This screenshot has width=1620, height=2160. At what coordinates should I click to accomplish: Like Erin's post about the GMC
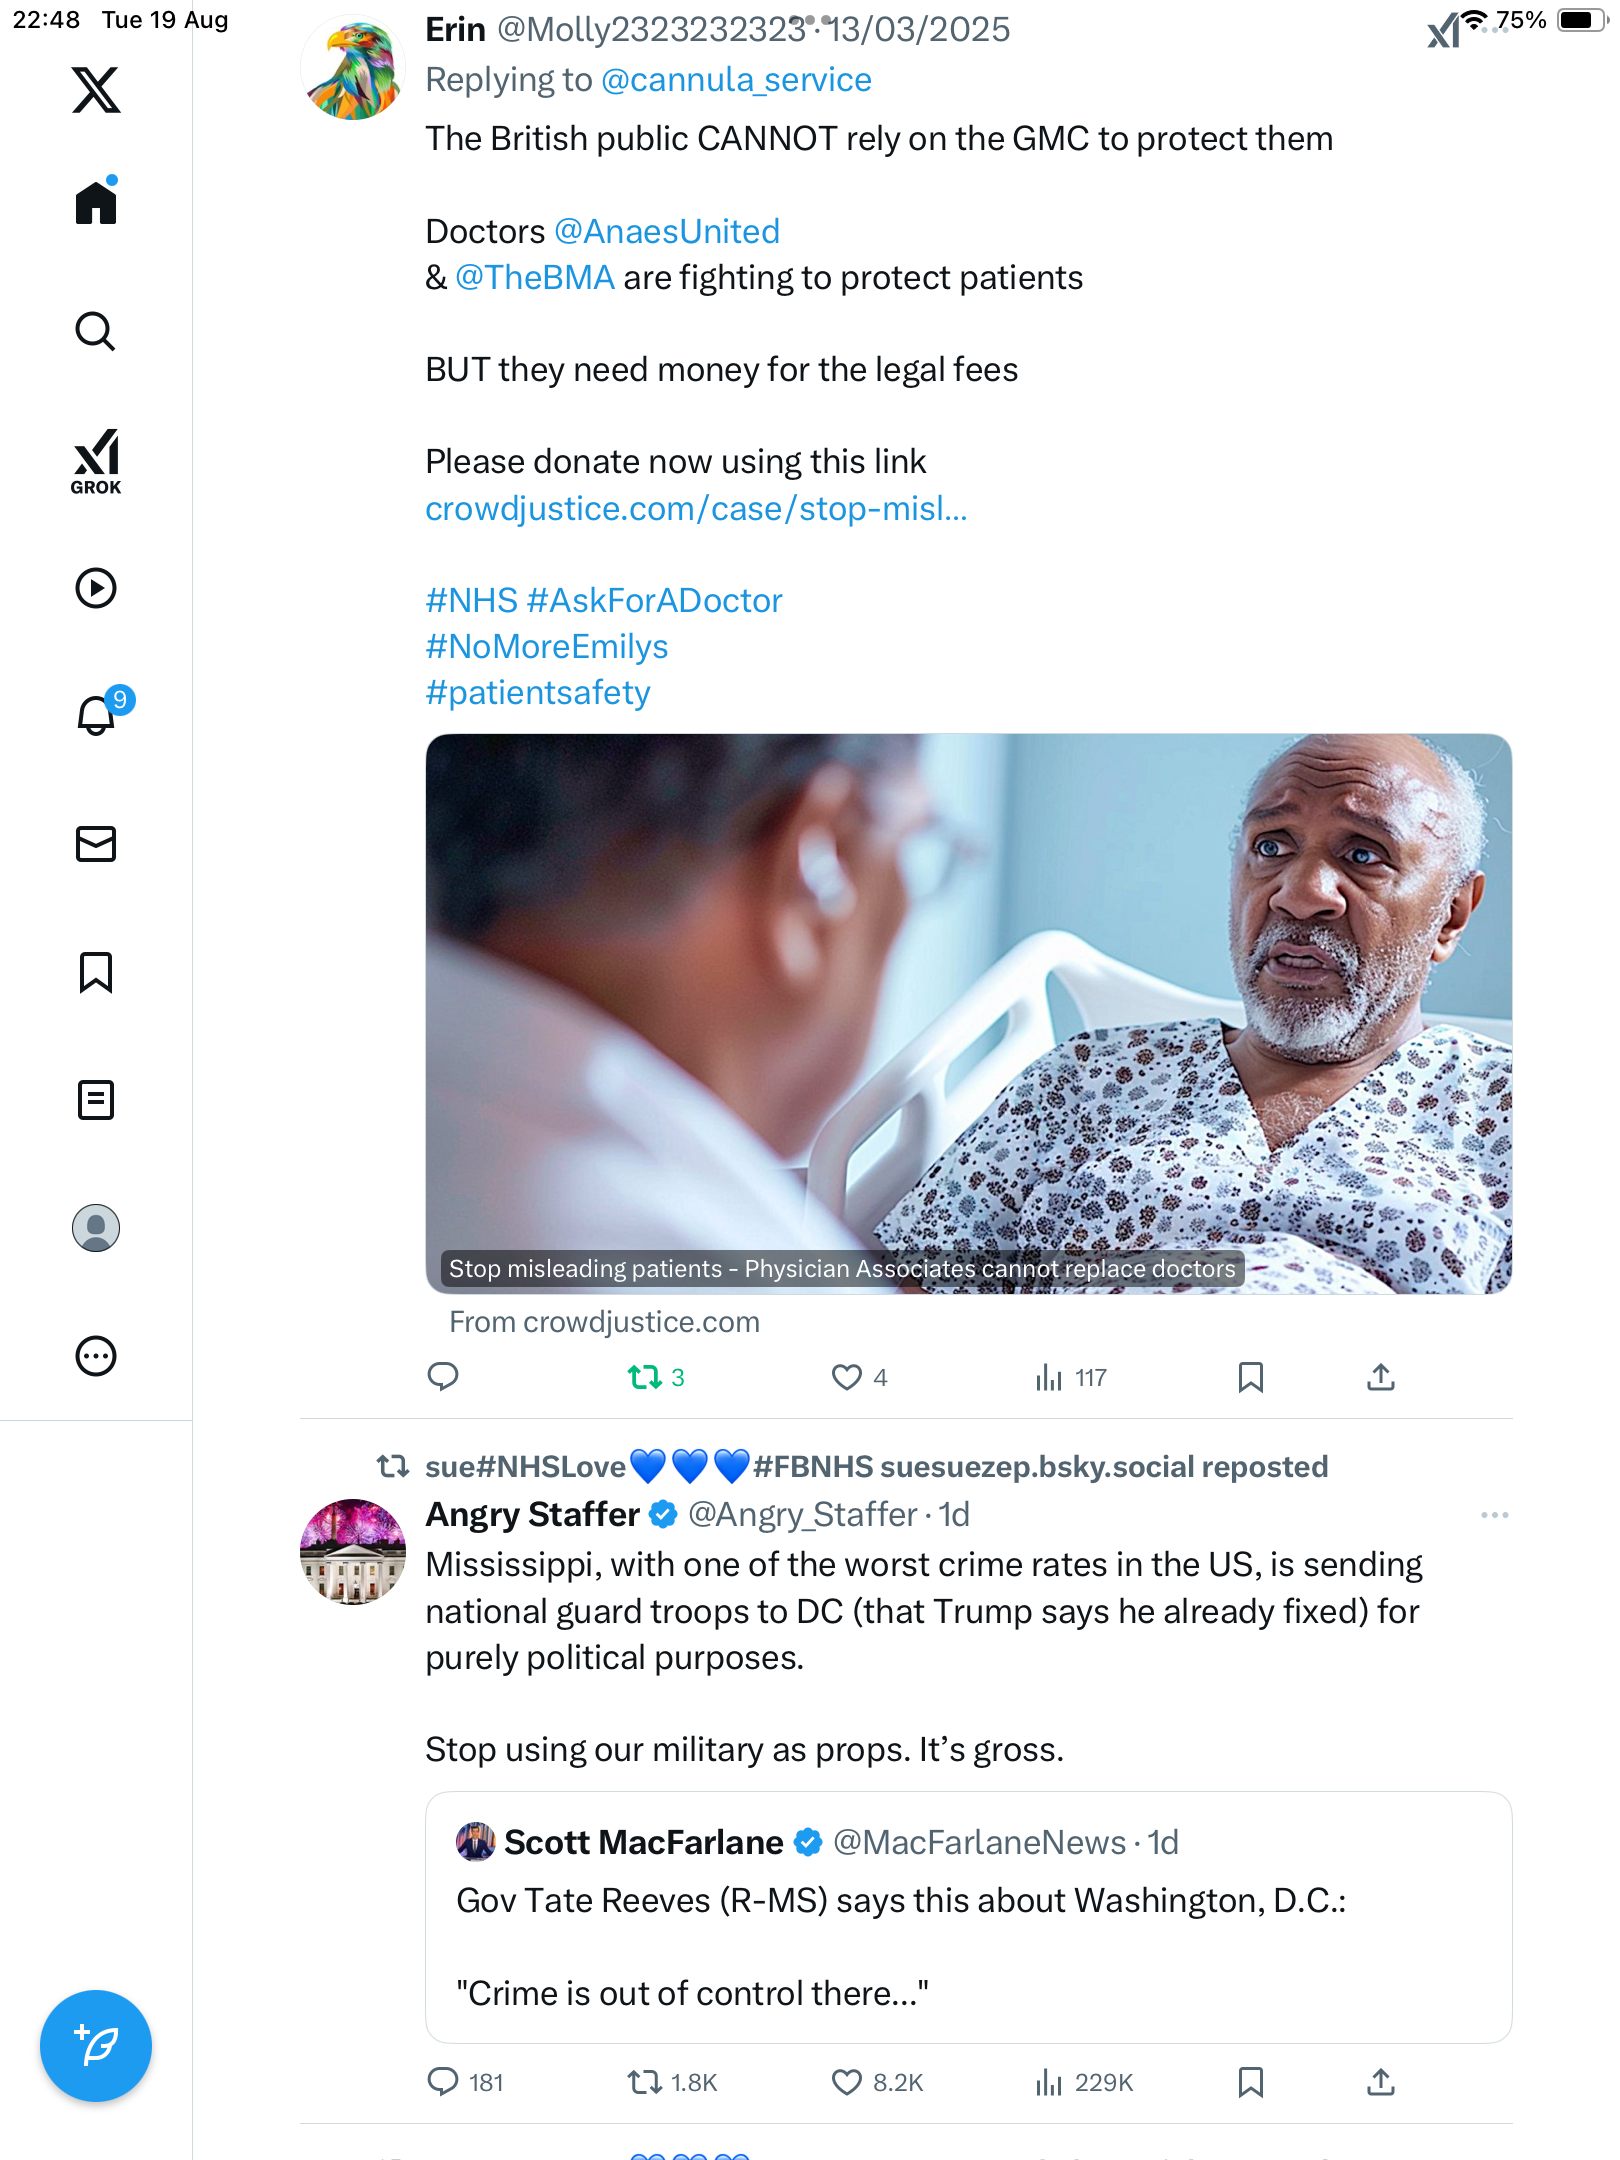click(x=847, y=1378)
